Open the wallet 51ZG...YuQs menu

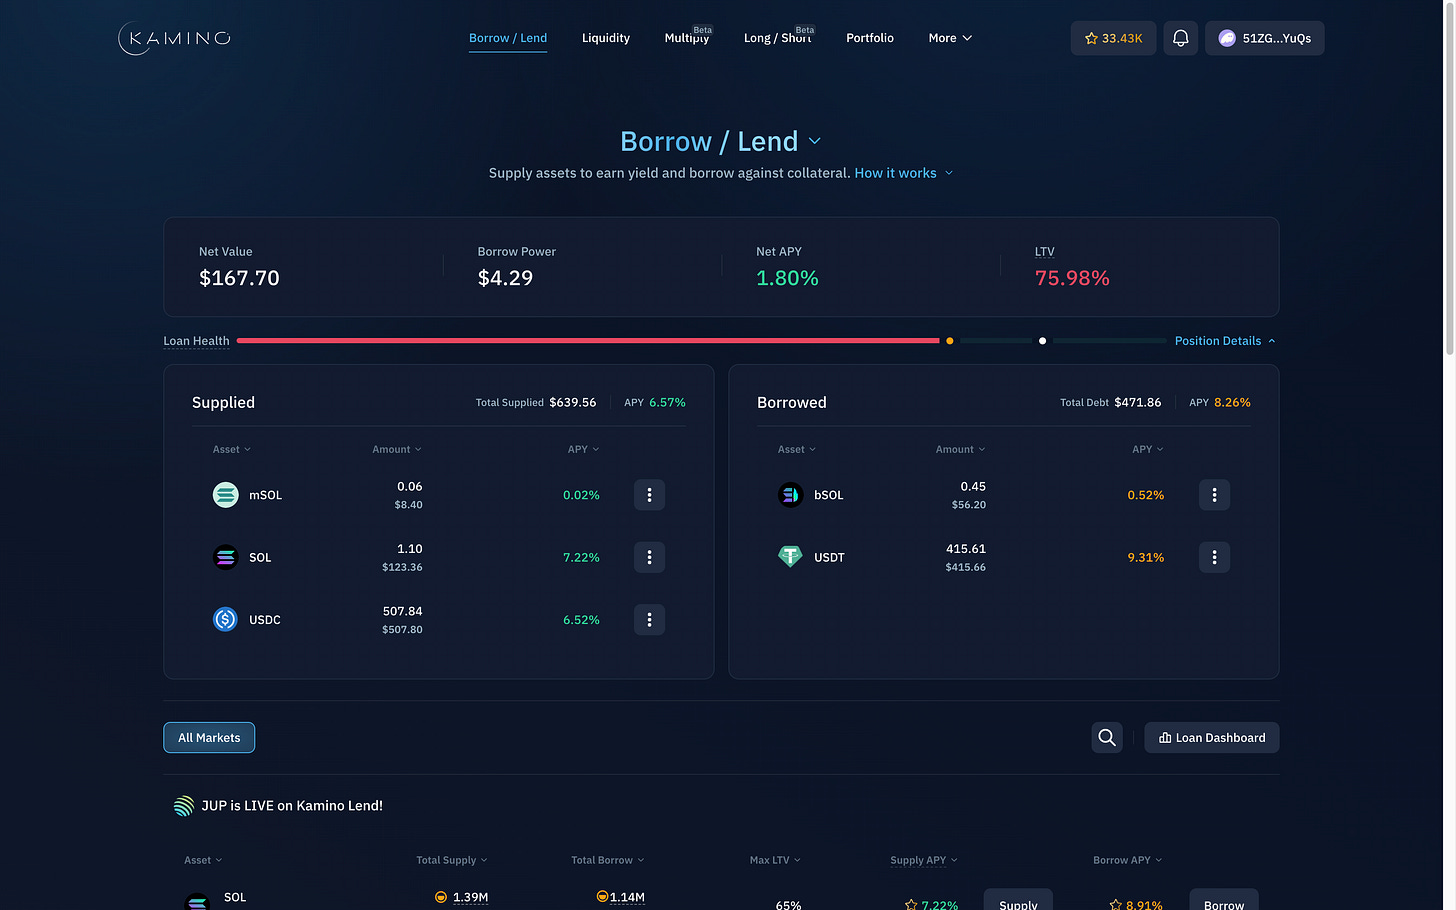(x=1264, y=38)
